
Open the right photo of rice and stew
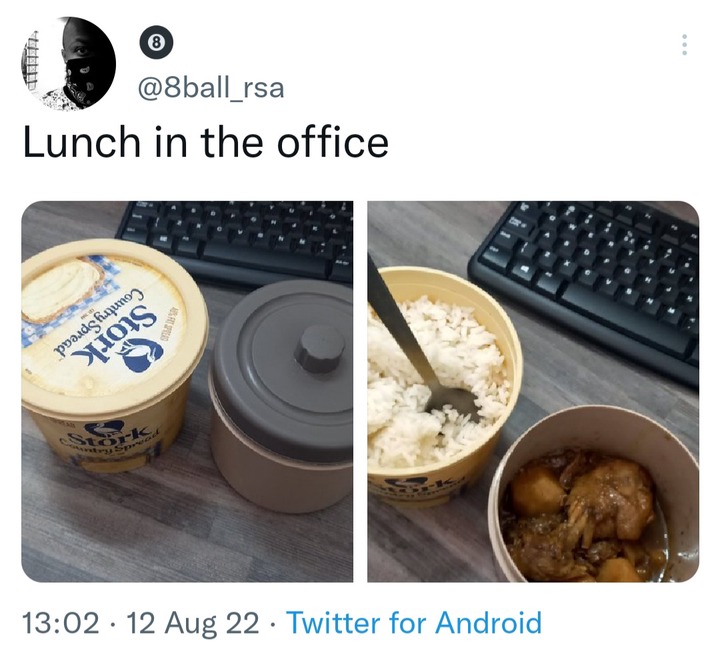pos(533,391)
